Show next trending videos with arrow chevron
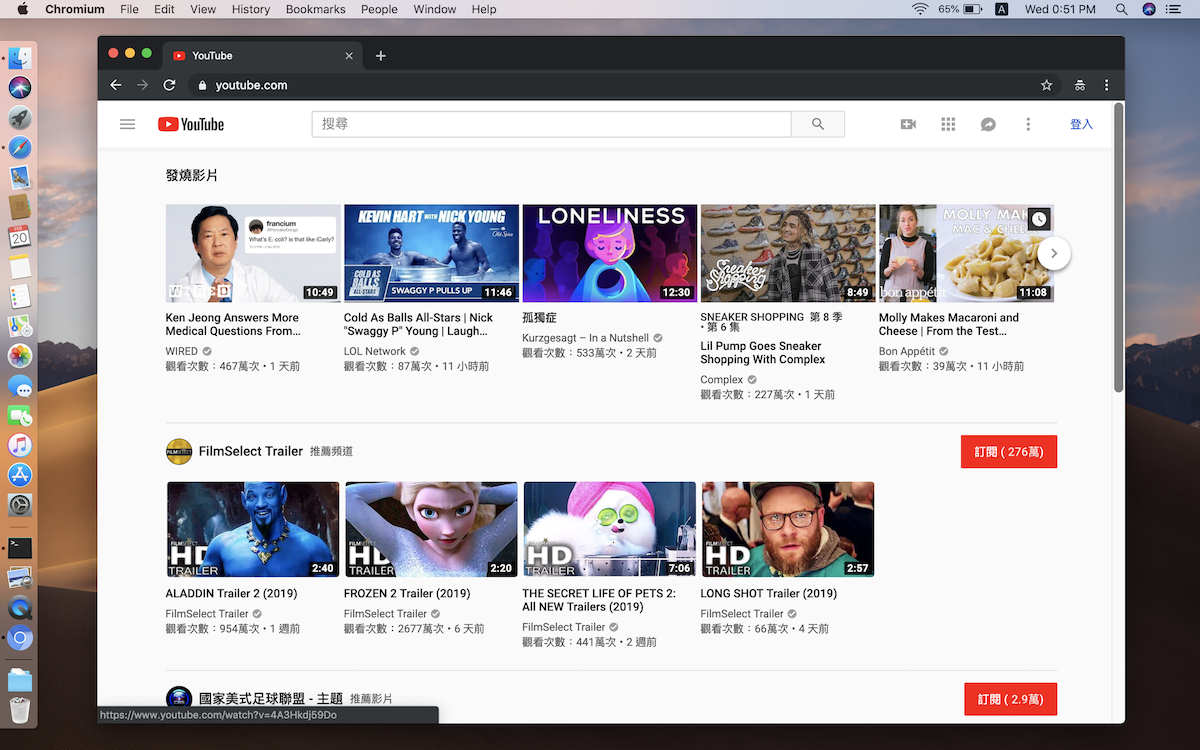Screen dimensions: 1200x750 click(1054, 253)
